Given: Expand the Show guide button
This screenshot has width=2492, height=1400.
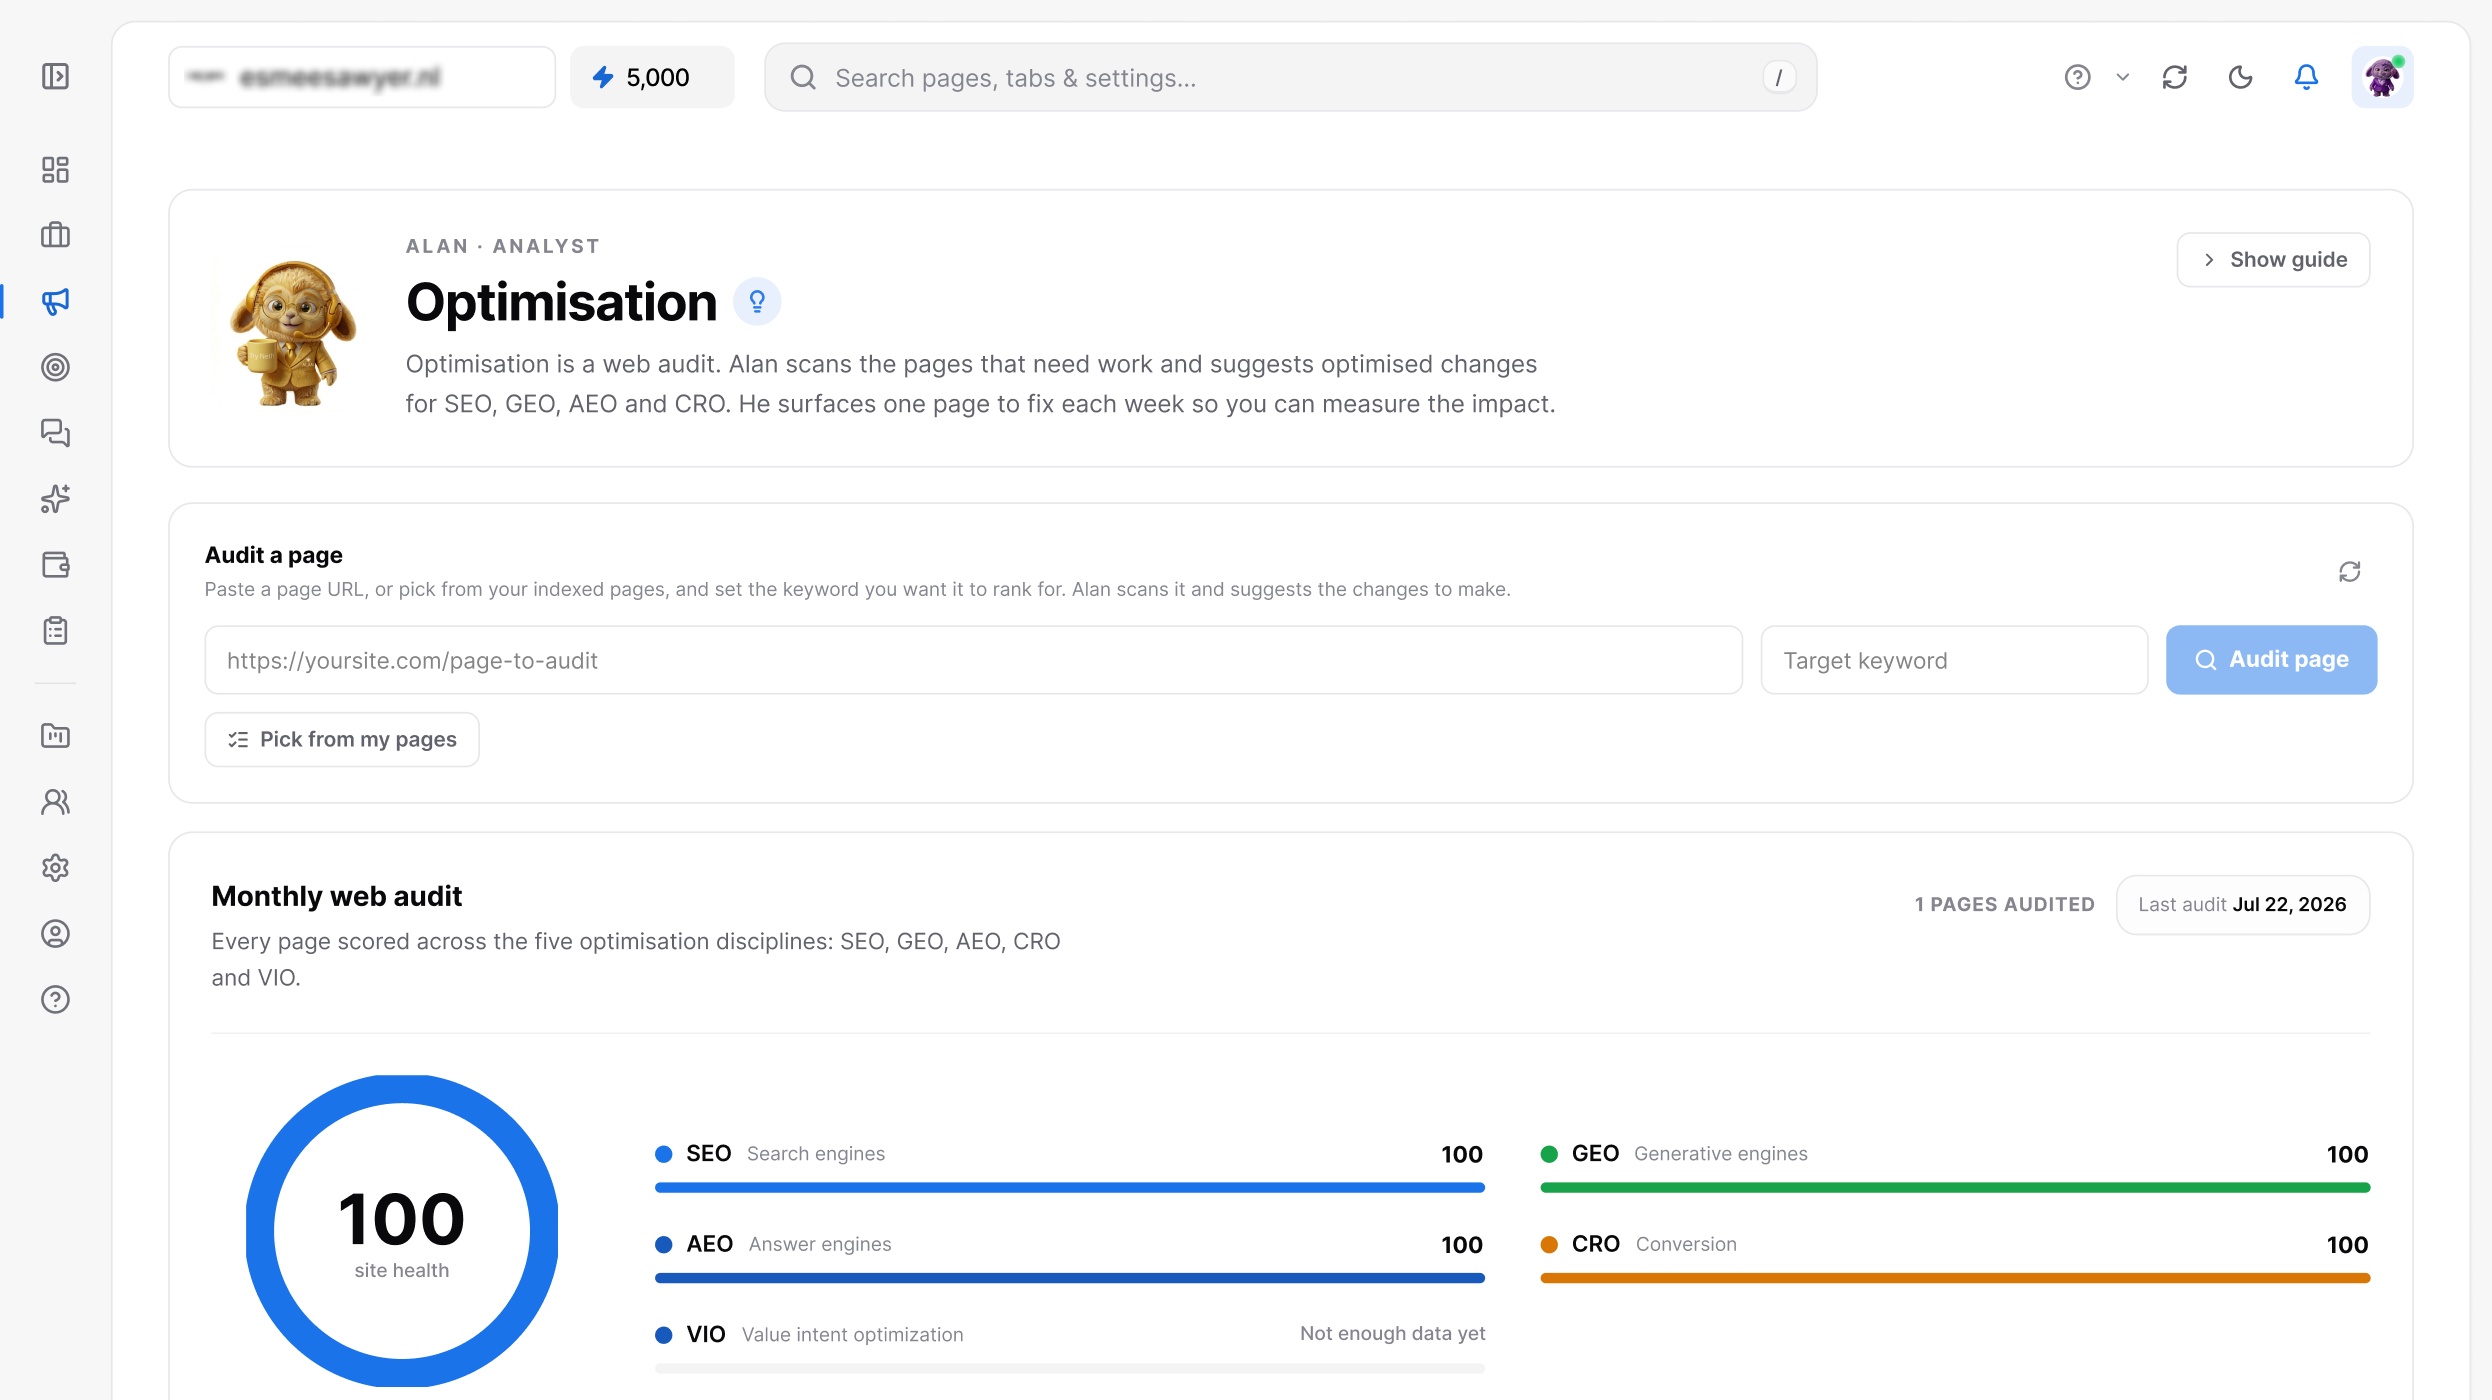Looking at the screenshot, I should coord(2273,260).
